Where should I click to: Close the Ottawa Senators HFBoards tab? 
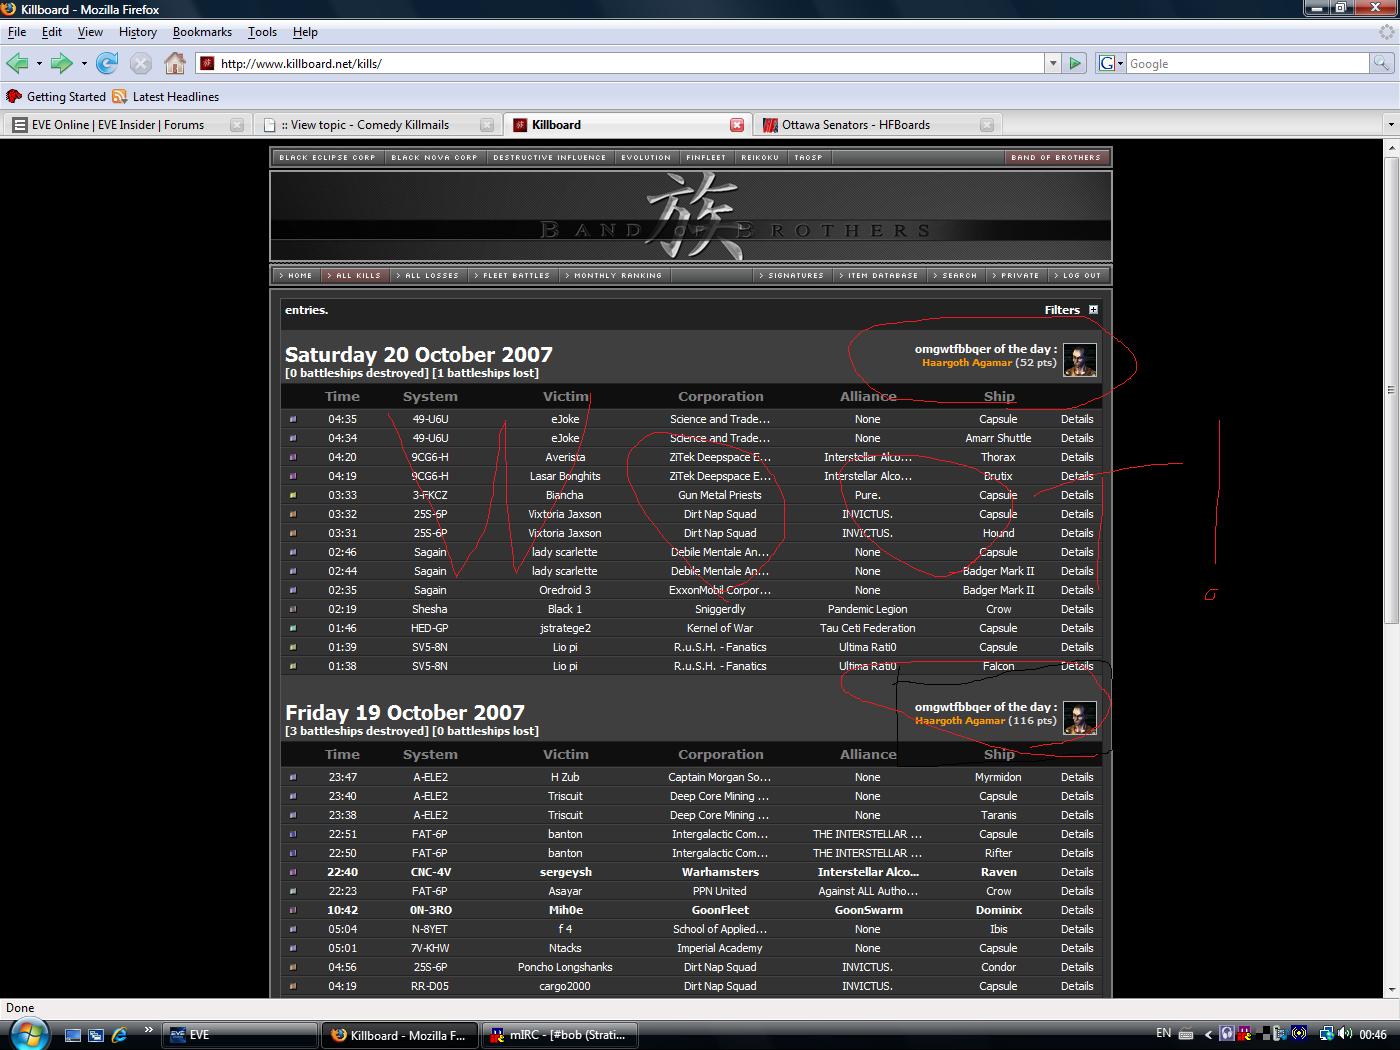(987, 125)
